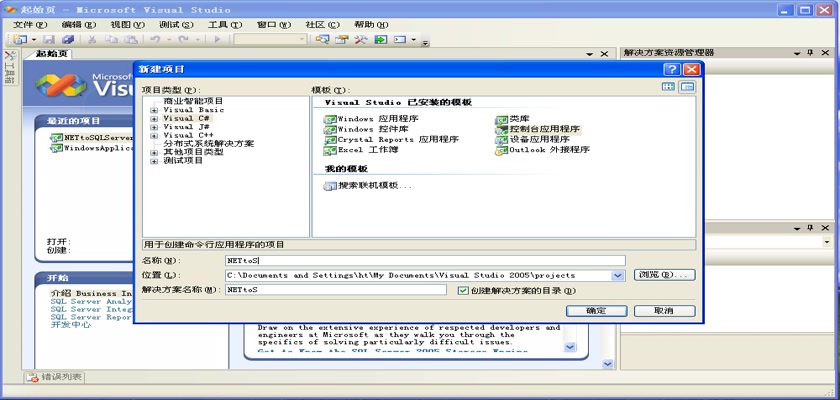Click into the 名称 name field
Screen dimensions: 840x400
coord(425,261)
